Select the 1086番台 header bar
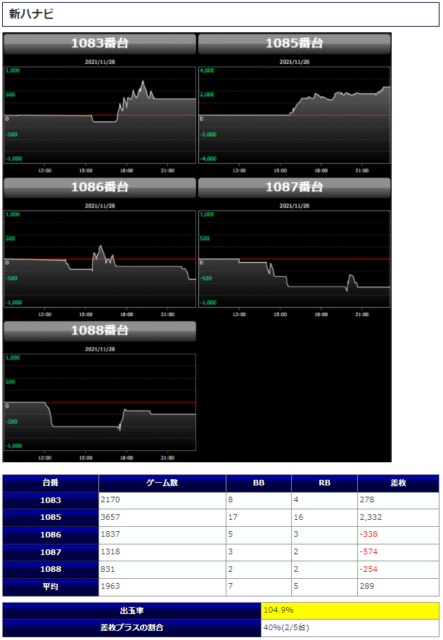 (100, 187)
